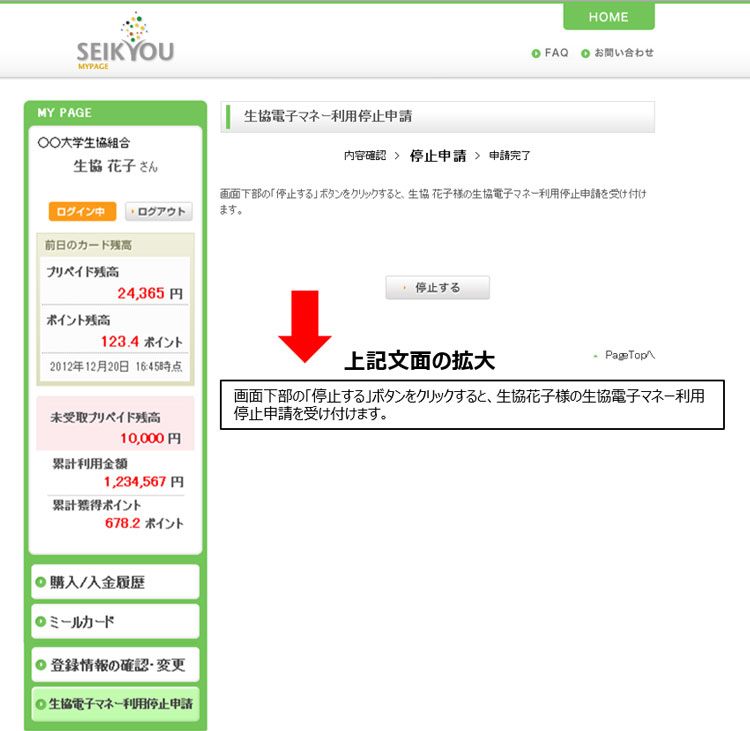Click the ポイント残高 label
This screenshot has width=750, height=731.
click(78, 320)
